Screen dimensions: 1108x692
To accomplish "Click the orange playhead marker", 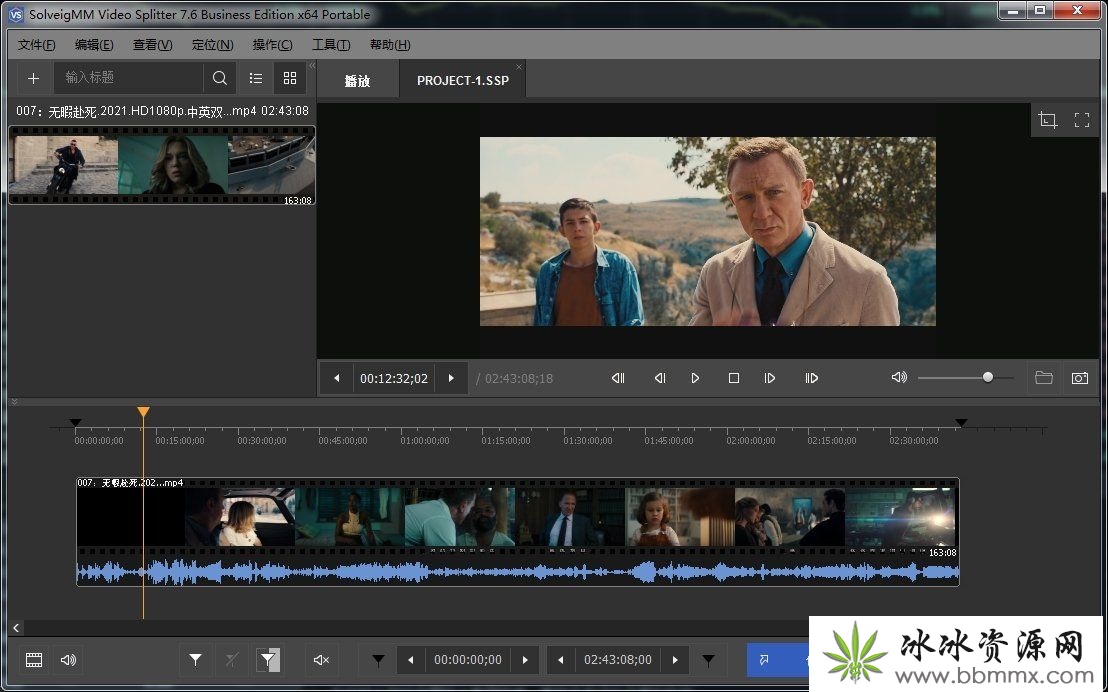I will (x=143, y=411).
